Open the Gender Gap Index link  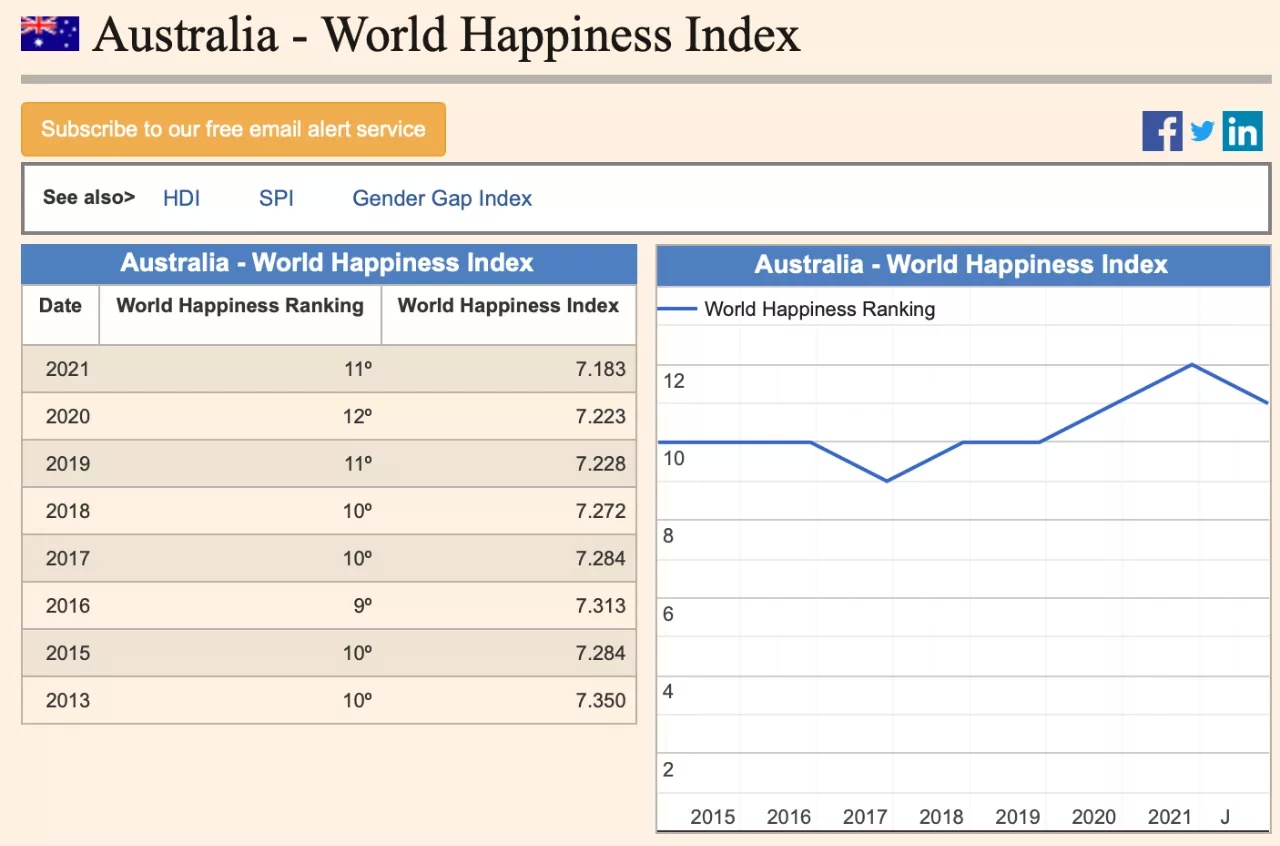click(442, 198)
